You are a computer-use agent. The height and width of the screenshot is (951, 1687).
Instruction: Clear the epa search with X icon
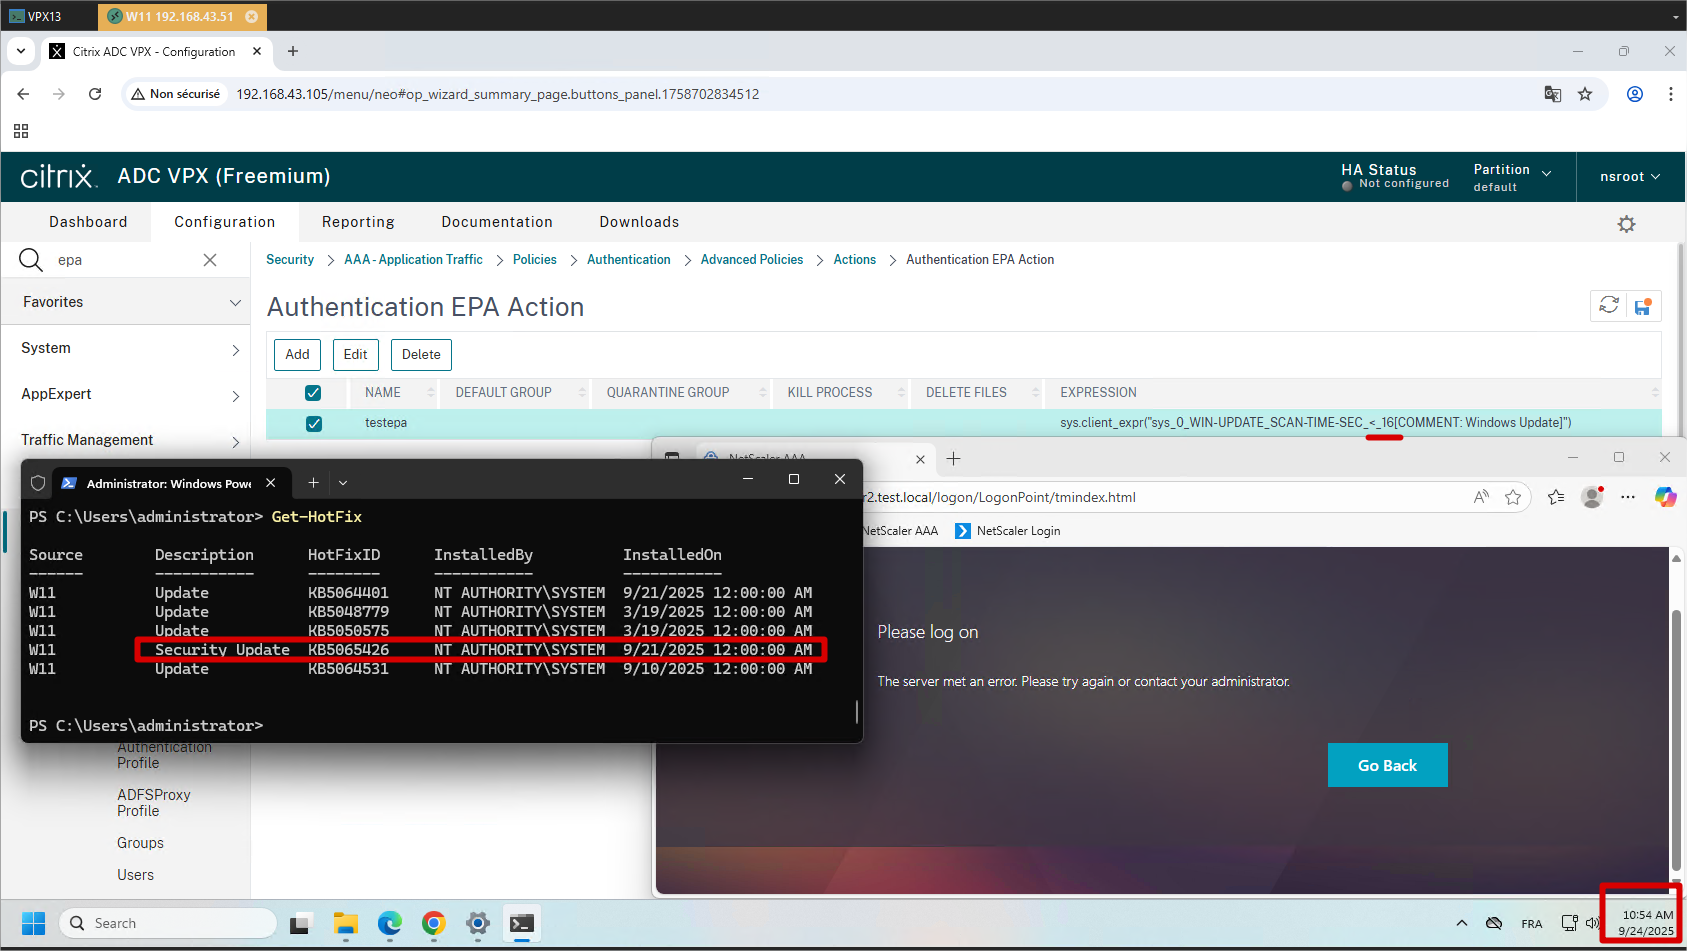tap(210, 260)
